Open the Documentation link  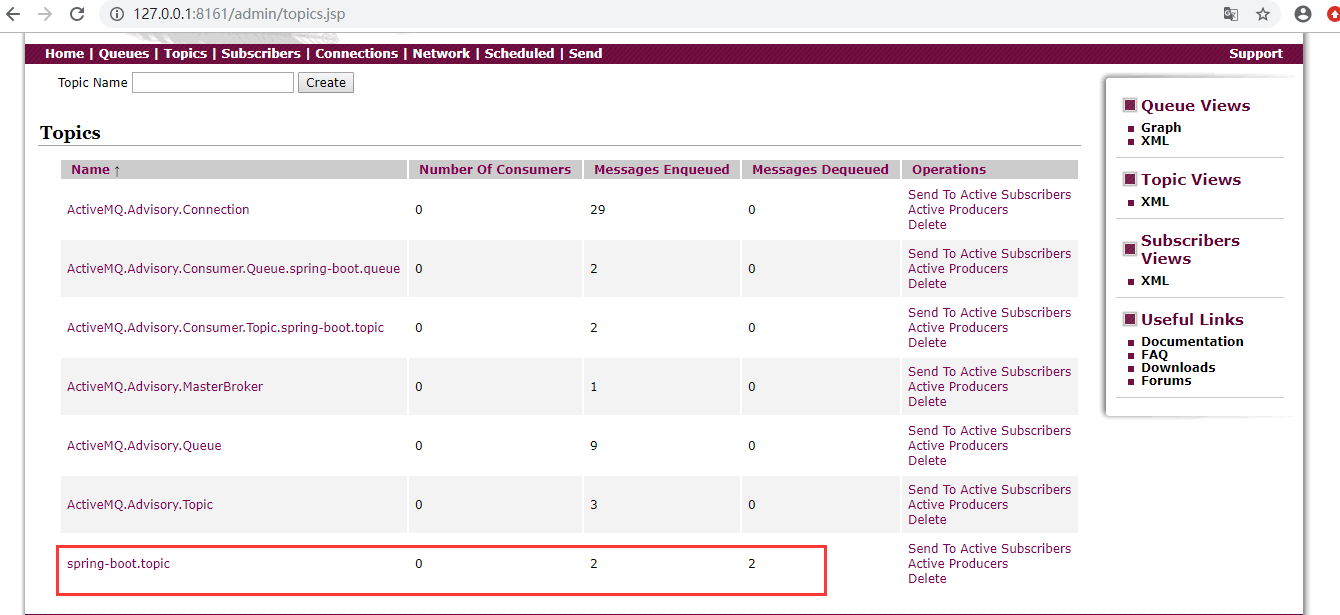click(x=1192, y=342)
